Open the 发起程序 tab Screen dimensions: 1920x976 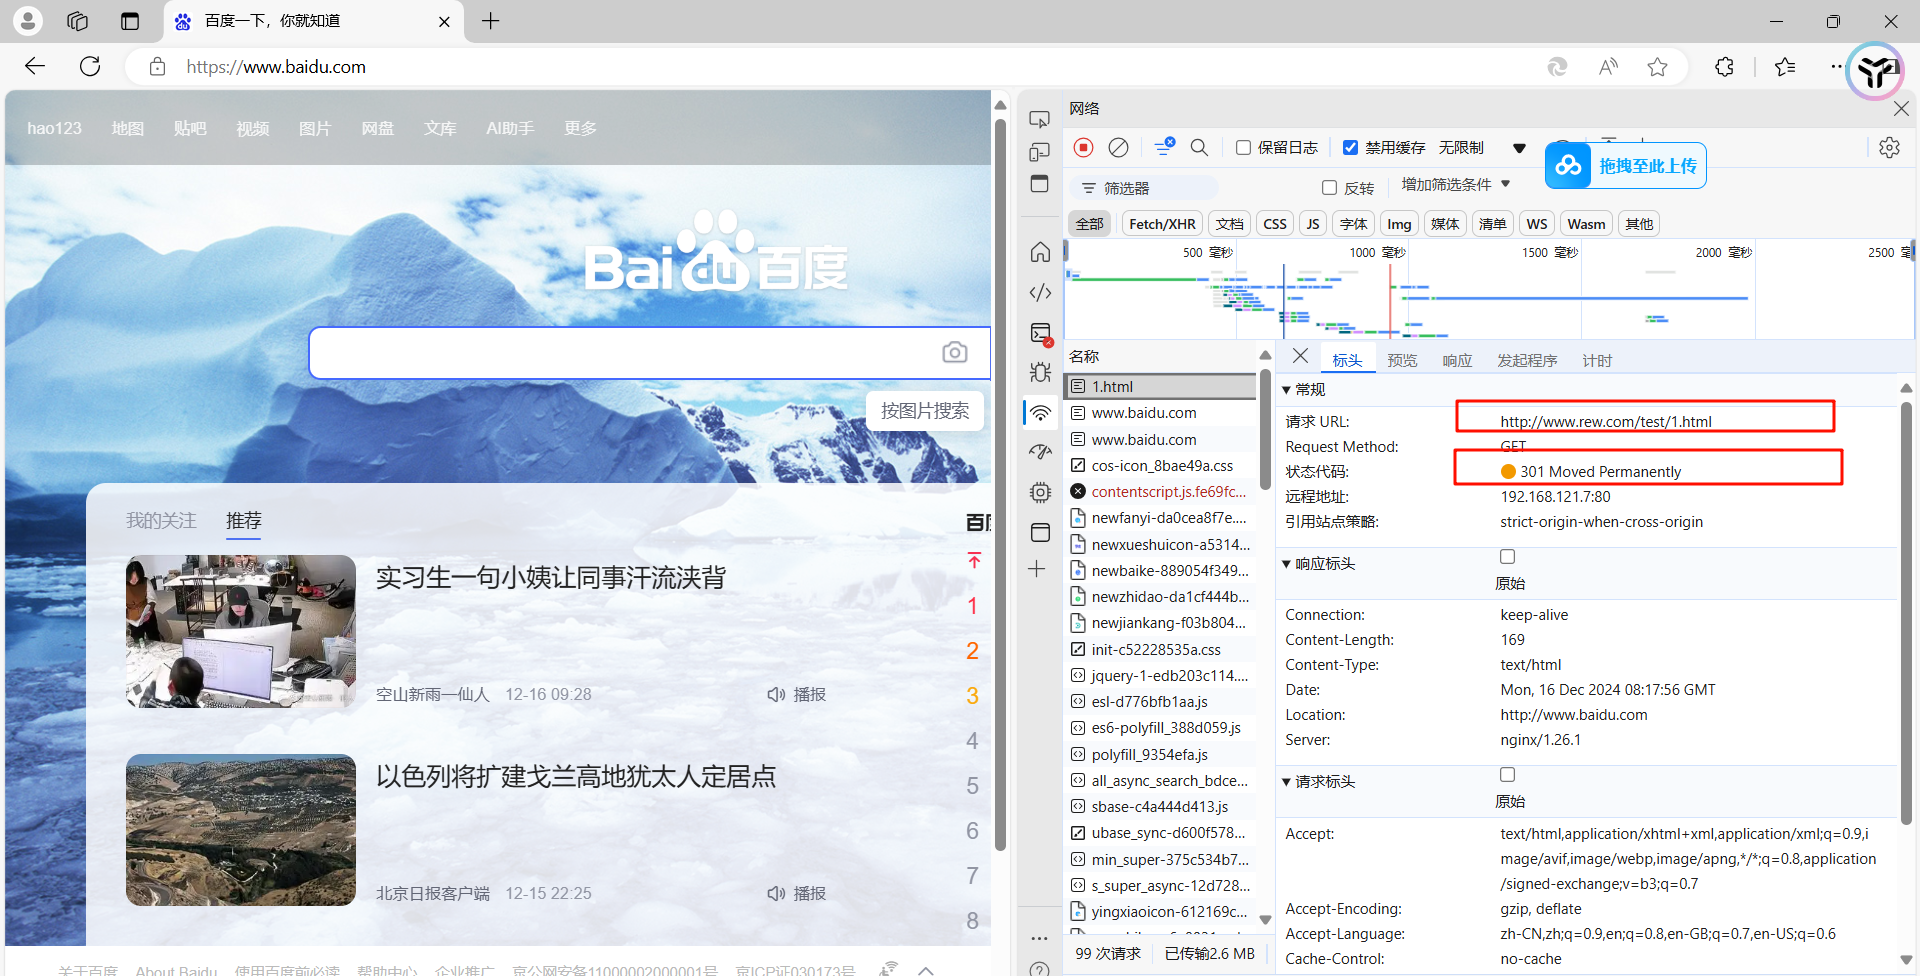tap(1527, 361)
